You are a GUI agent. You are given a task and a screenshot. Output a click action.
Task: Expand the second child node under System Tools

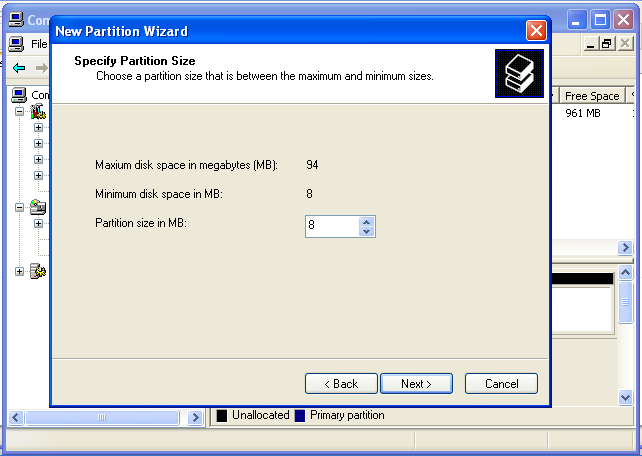pos(38,143)
